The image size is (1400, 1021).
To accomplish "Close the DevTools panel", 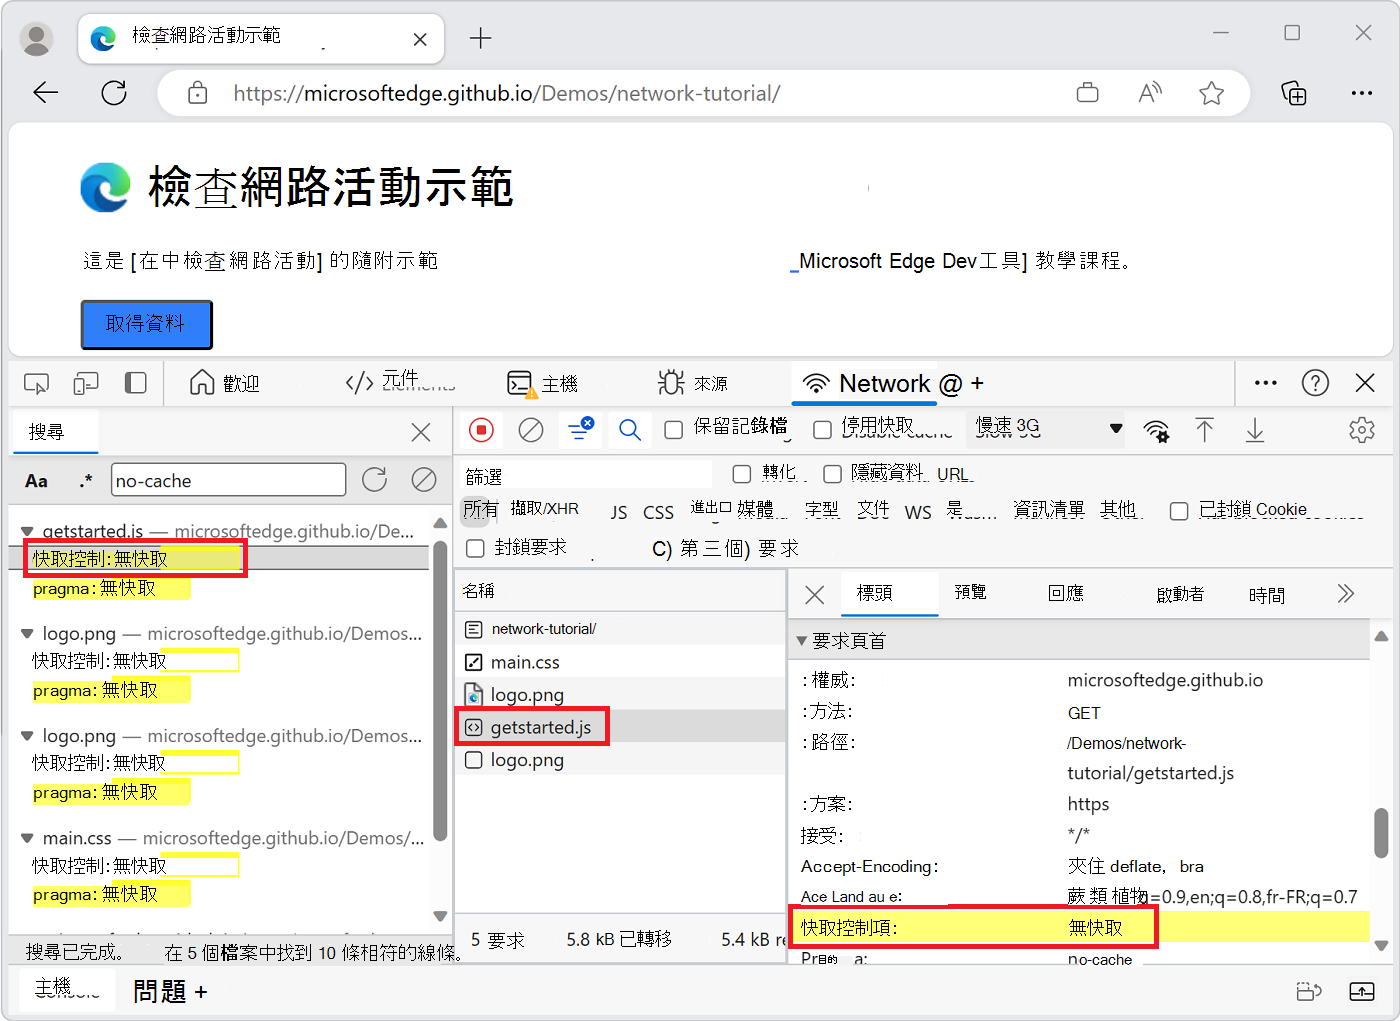I will tap(1365, 383).
